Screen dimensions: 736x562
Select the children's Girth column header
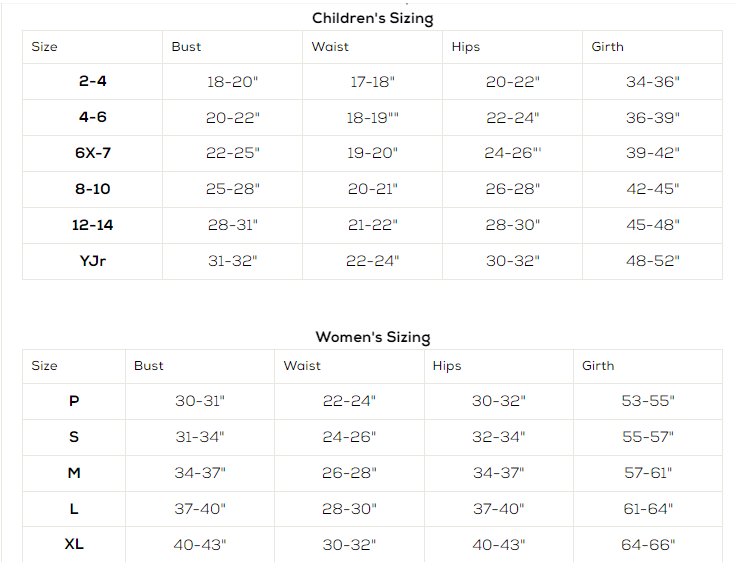coord(607,47)
